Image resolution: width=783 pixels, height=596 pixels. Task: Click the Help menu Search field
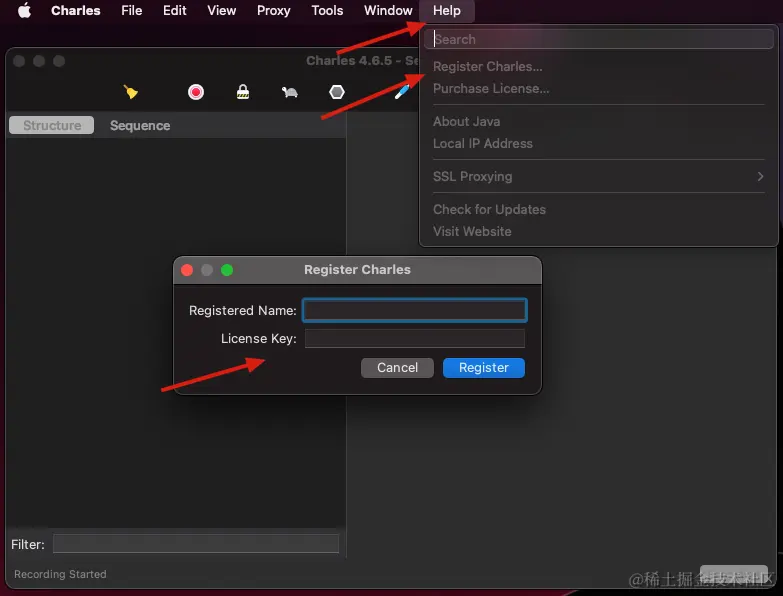tap(598, 39)
